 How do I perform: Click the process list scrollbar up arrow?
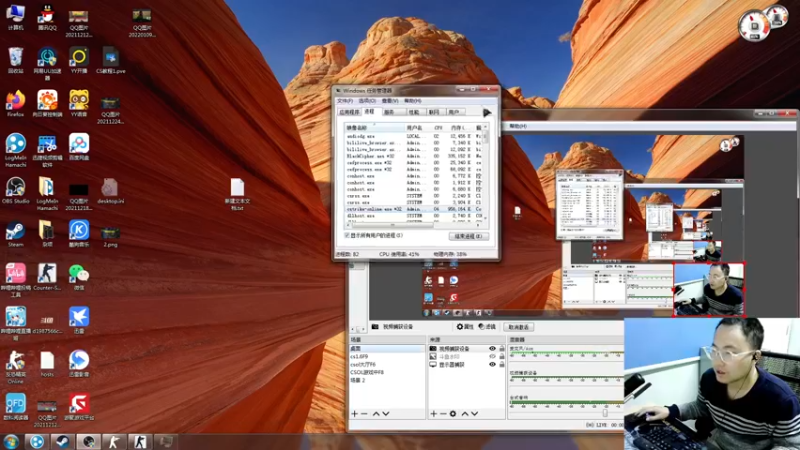[485, 127]
